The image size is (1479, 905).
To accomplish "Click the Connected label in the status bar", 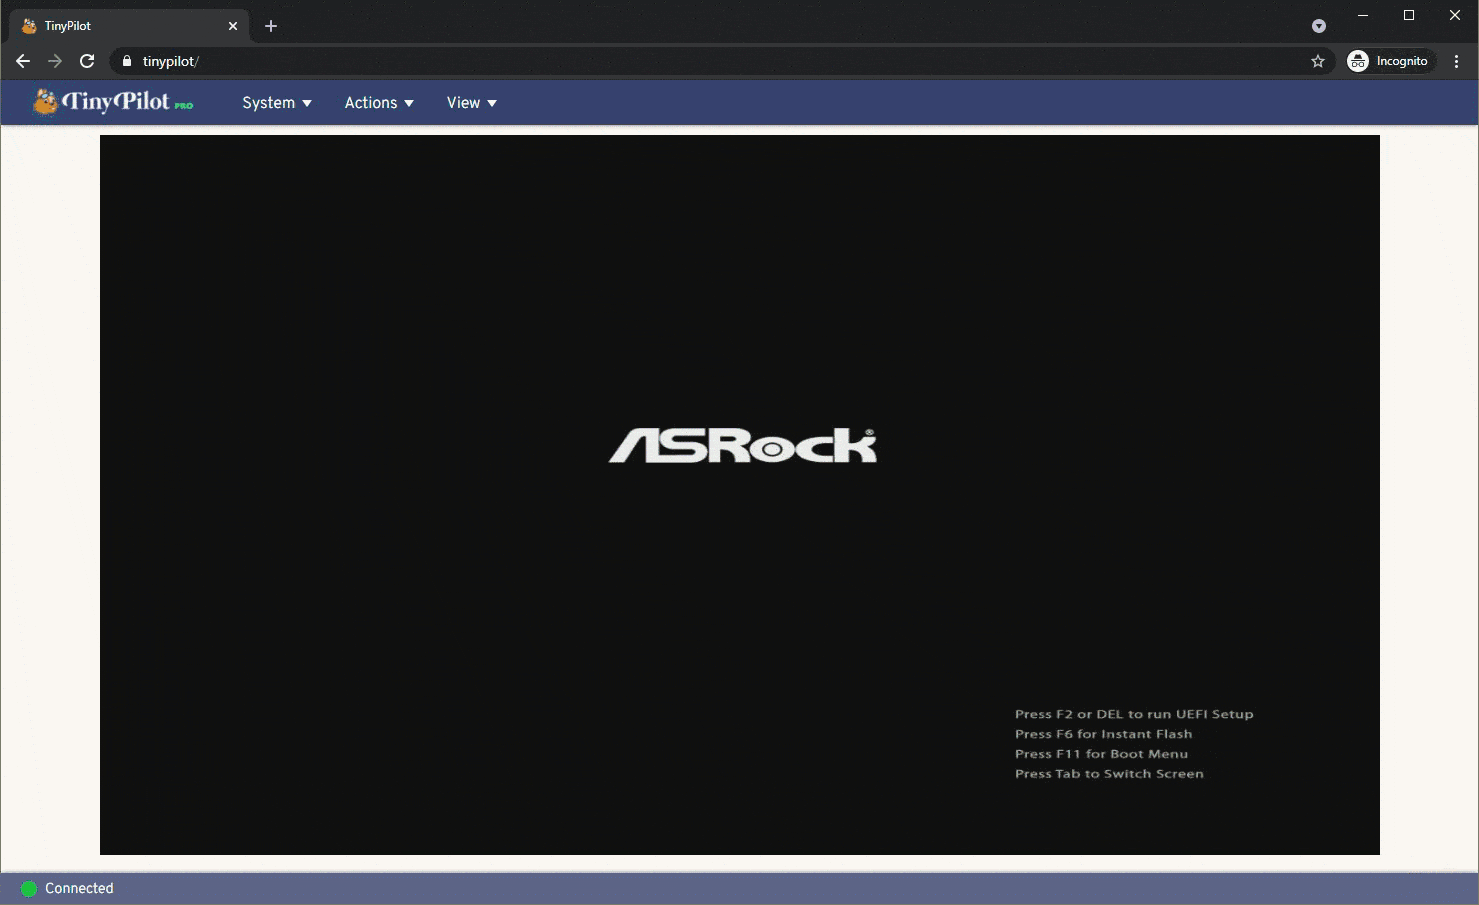I will click(x=79, y=888).
